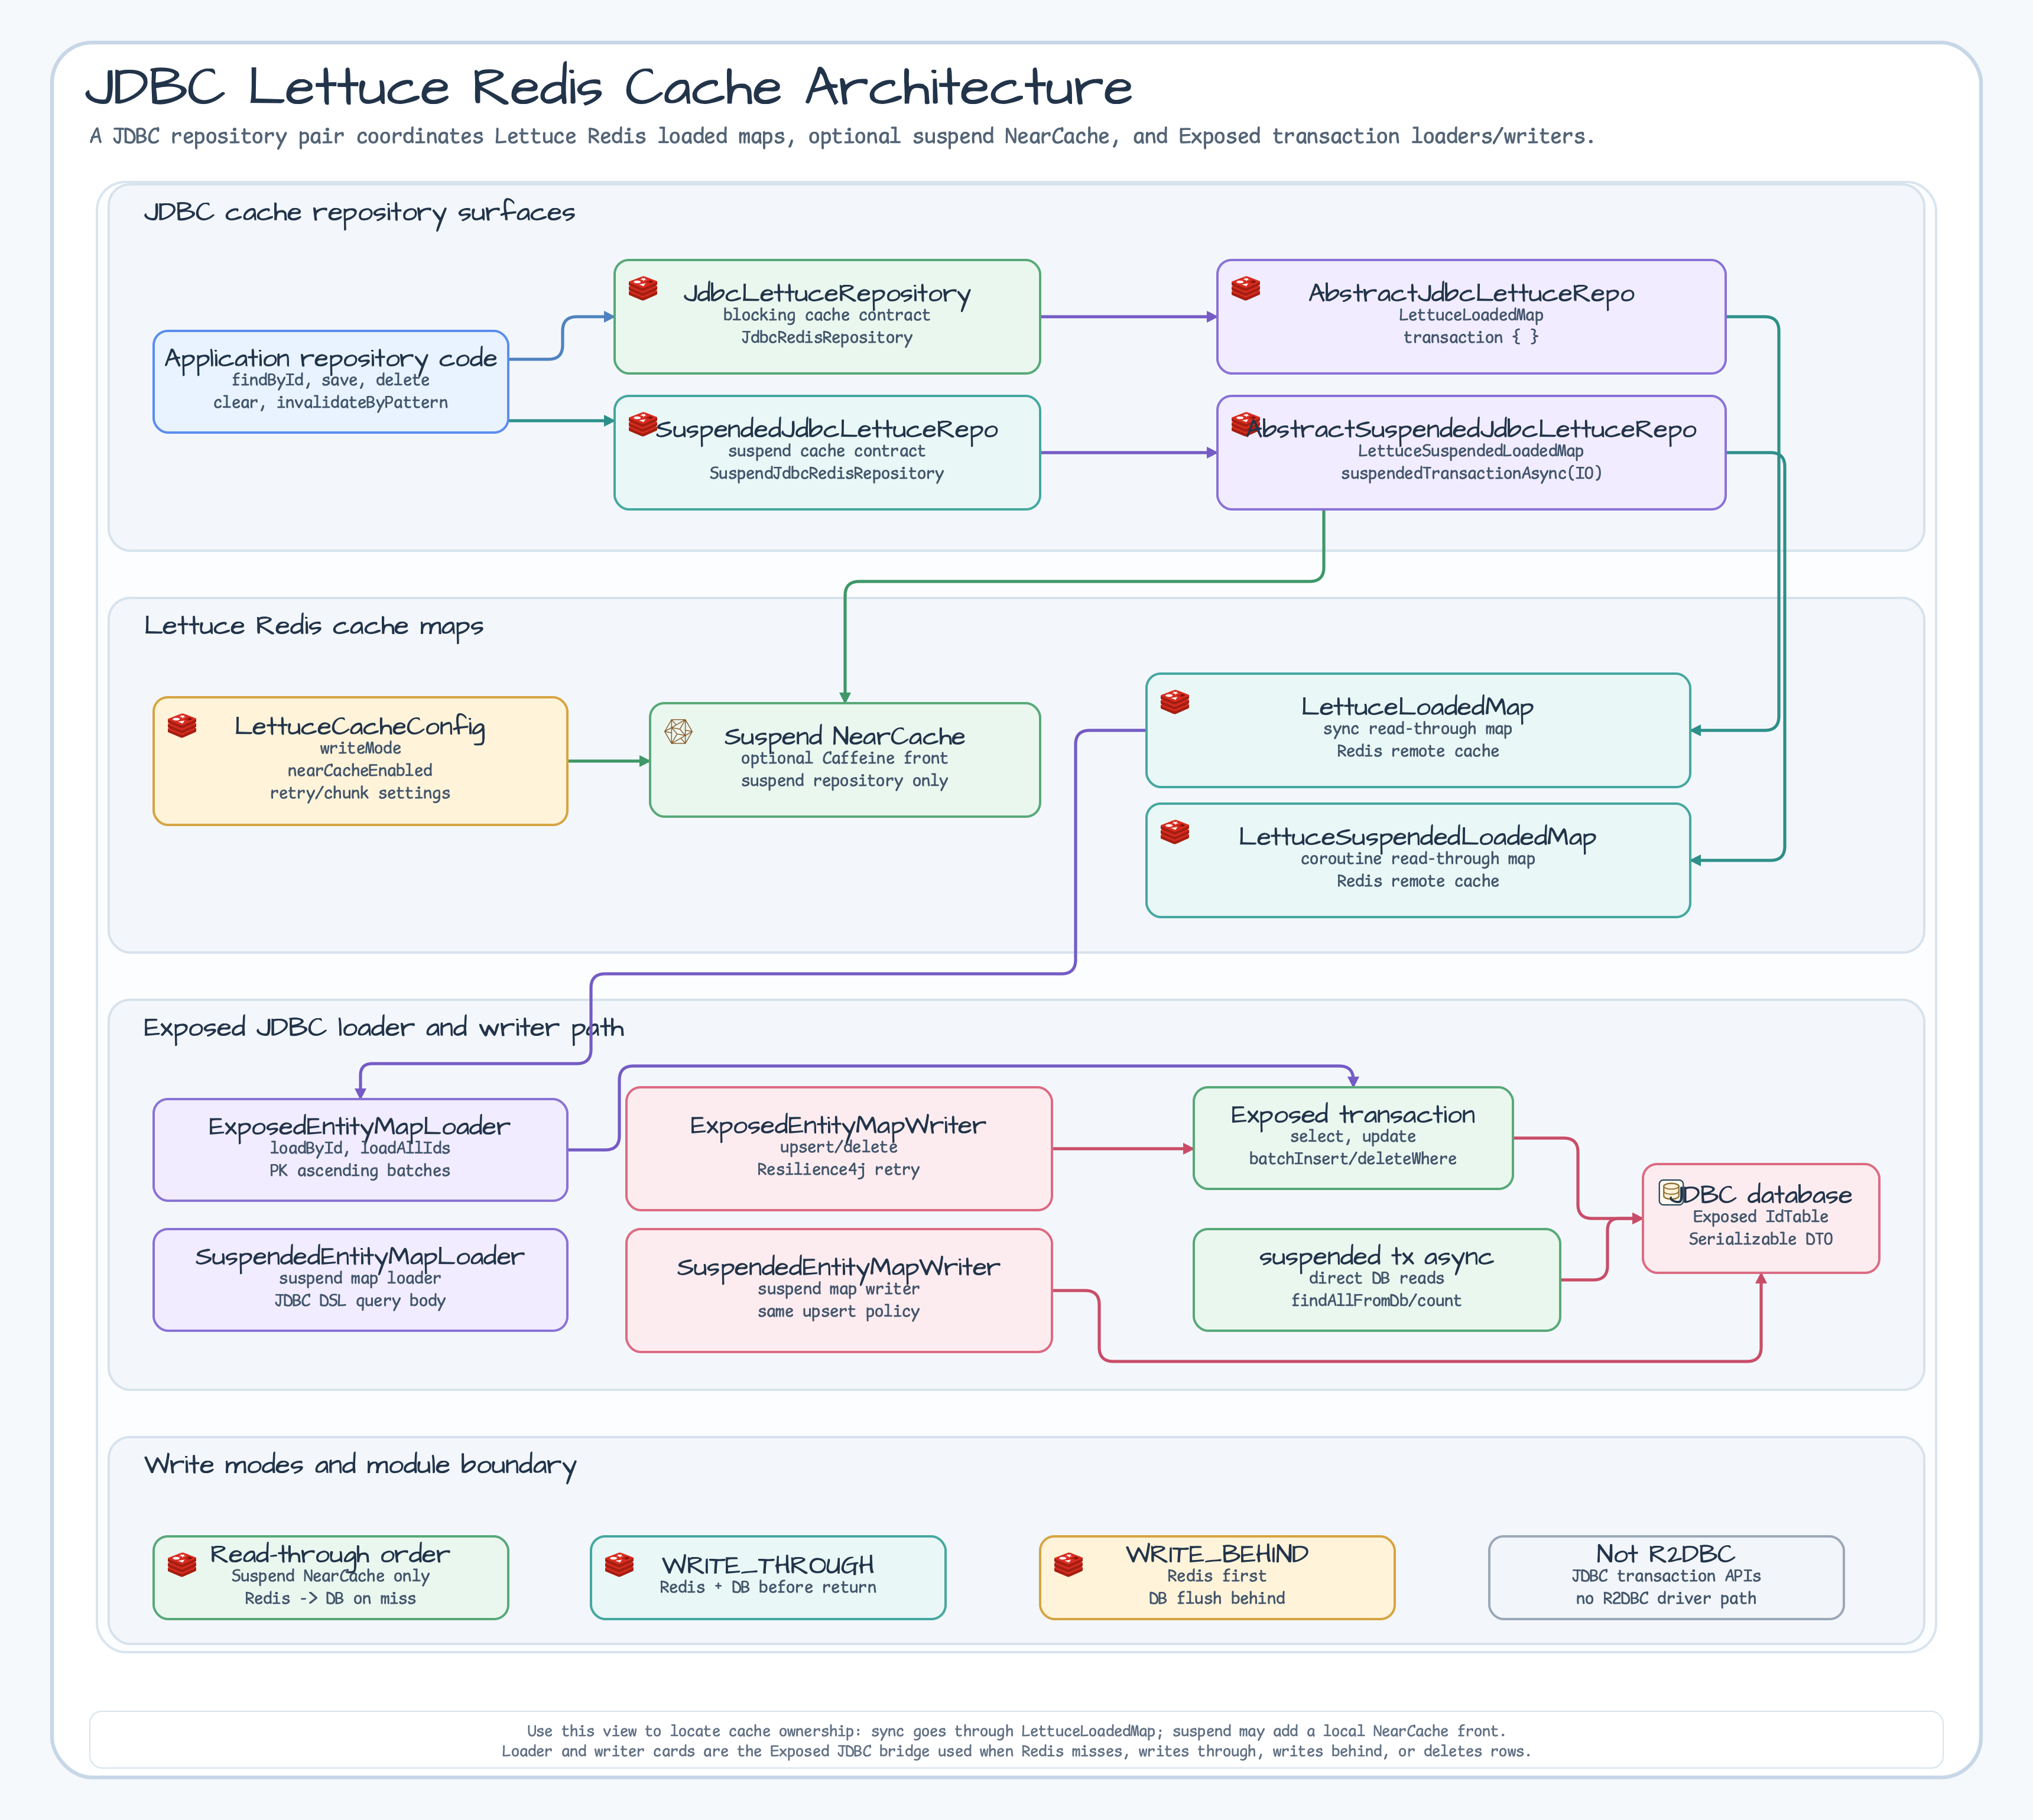Select the LettuceLoadedMap title

tap(1418, 706)
